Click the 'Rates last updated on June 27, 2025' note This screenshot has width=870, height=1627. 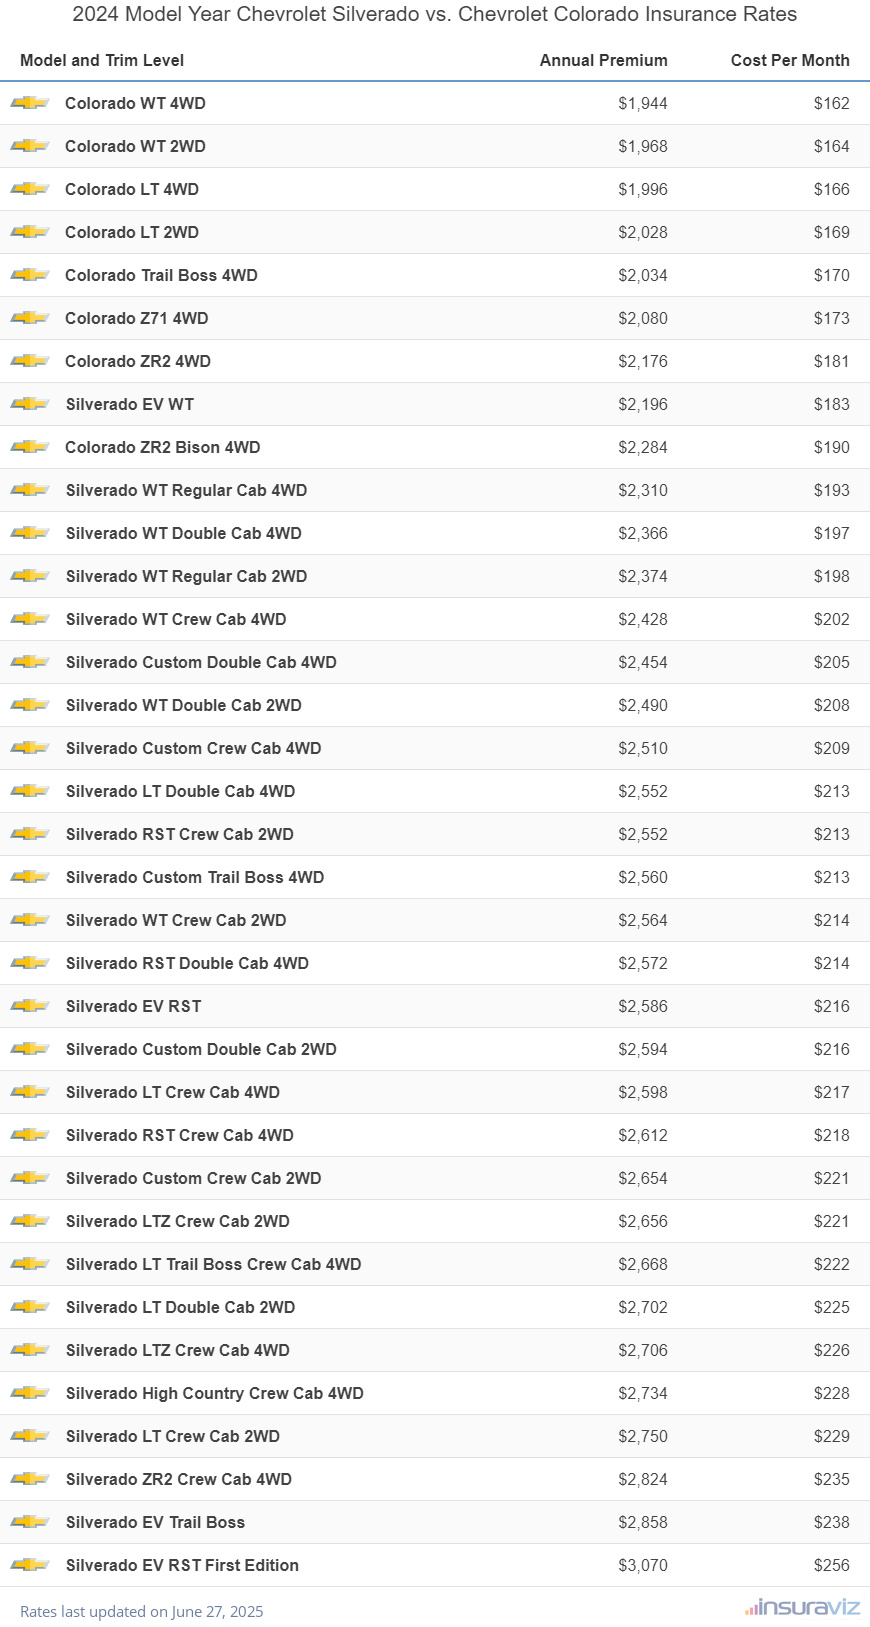click(142, 1611)
